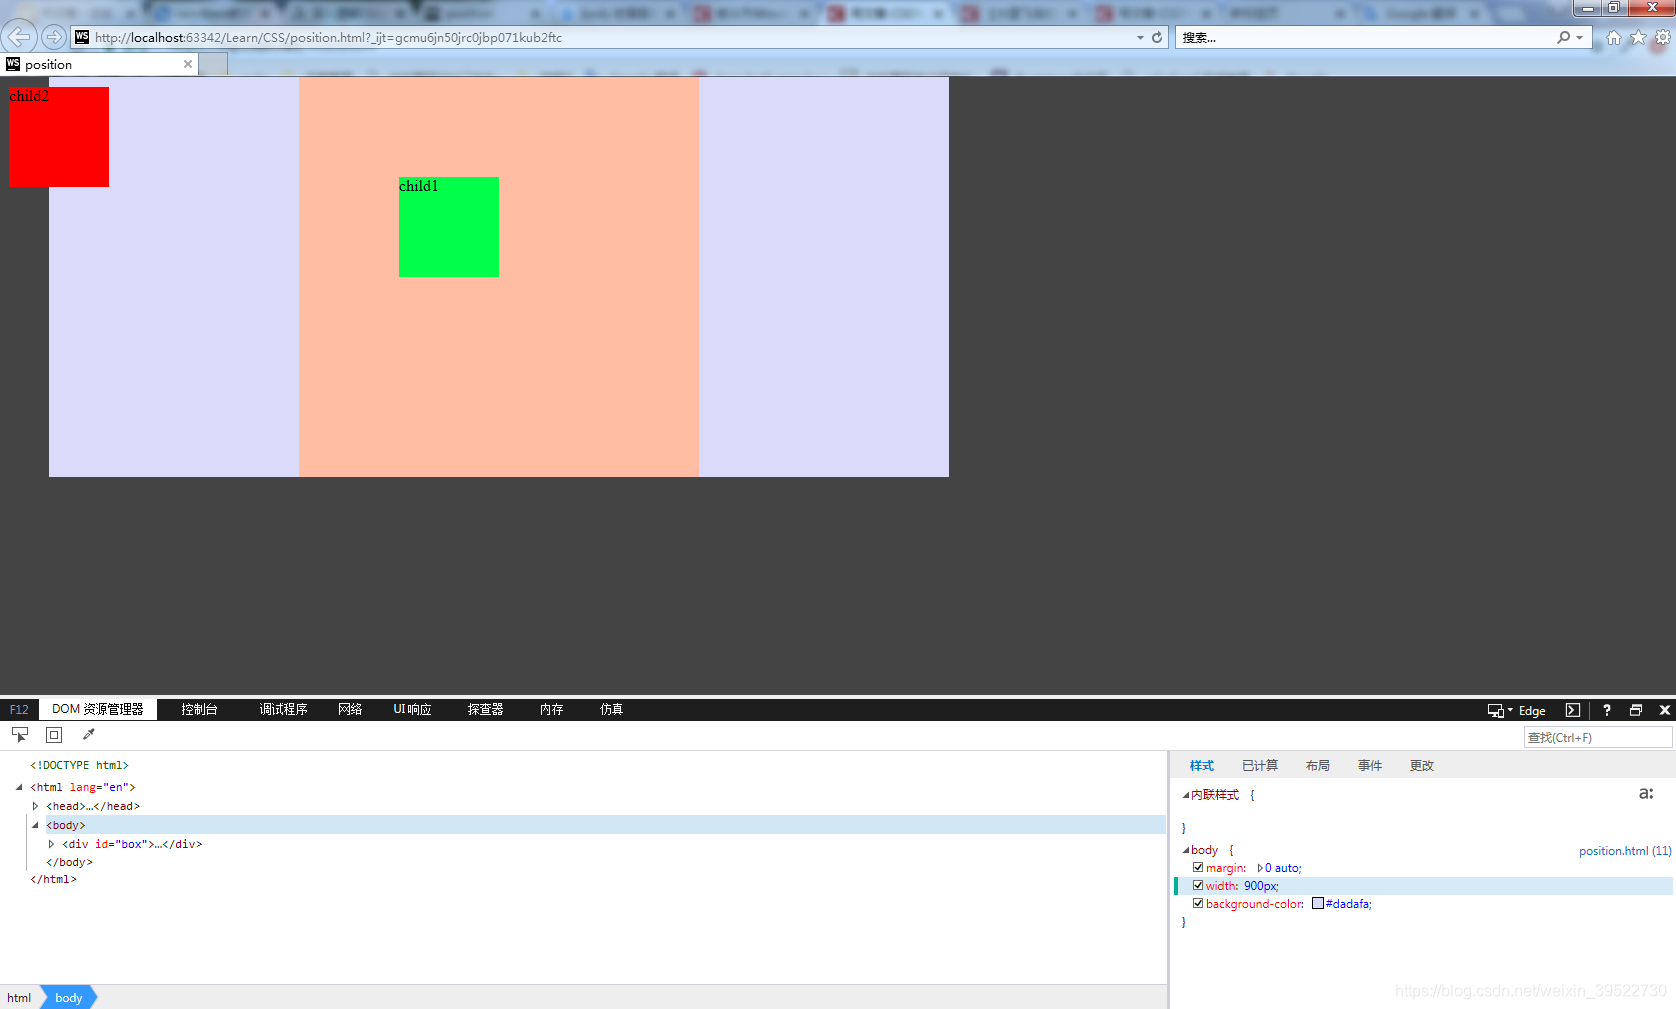The image size is (1676, 1009).
Task: Select the DOCTYPE html line
Action: 79,765
